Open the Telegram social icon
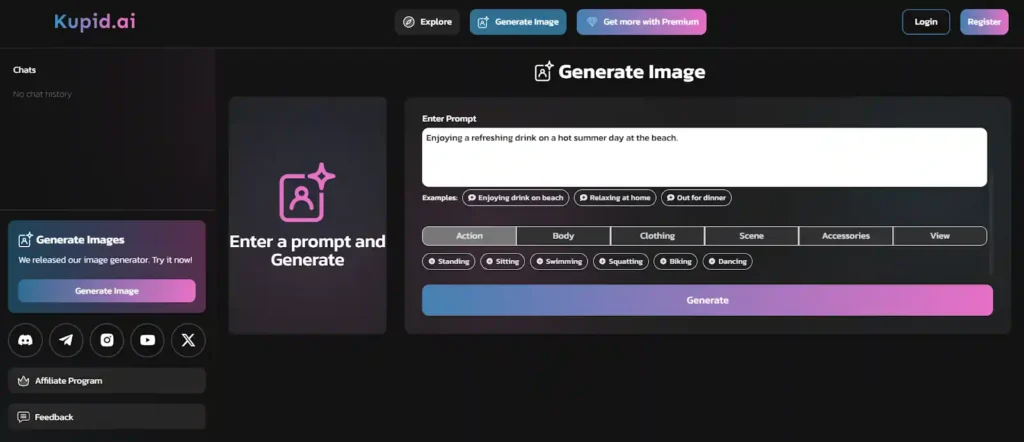 coord(66,340)
